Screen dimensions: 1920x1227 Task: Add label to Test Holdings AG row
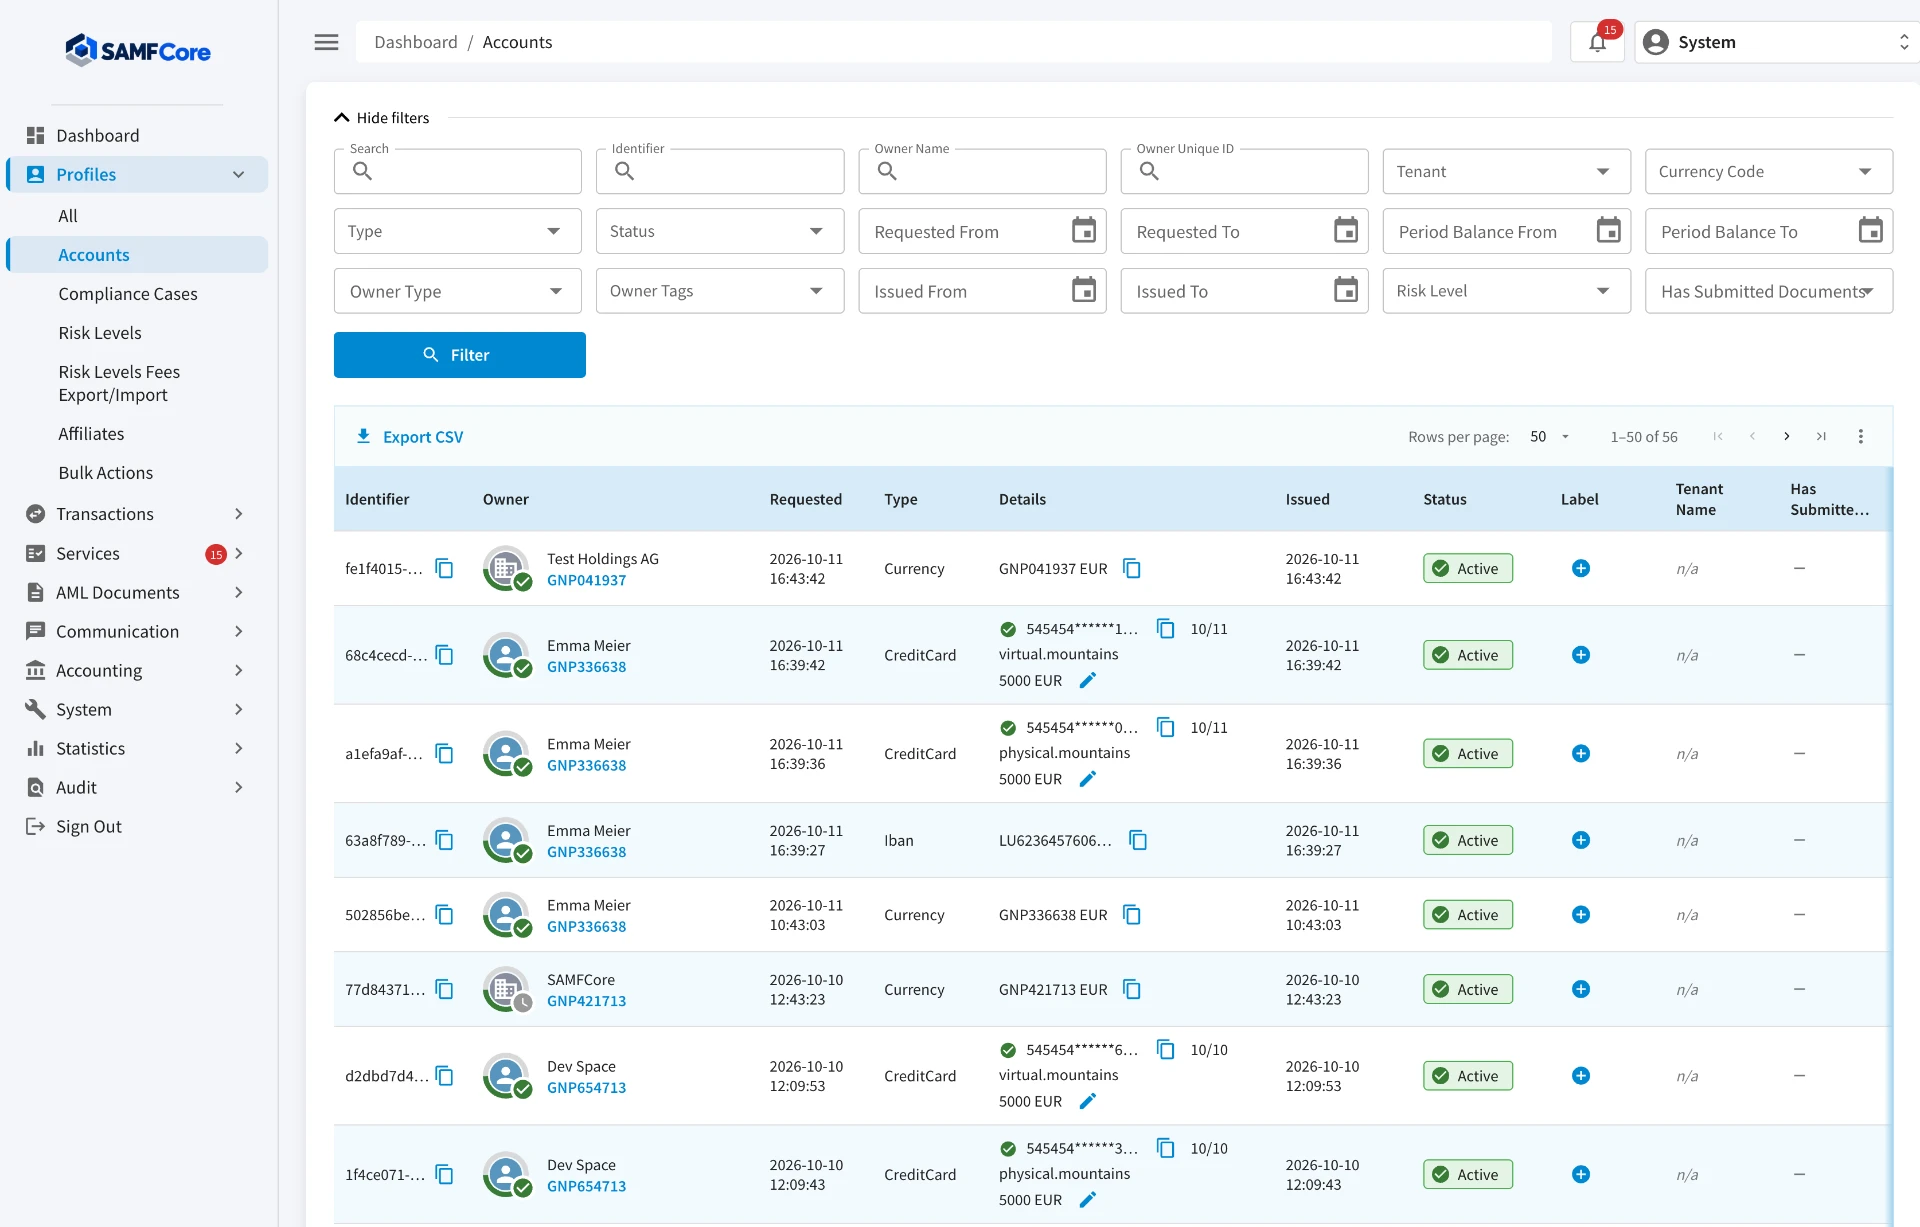coord(1581,568)
